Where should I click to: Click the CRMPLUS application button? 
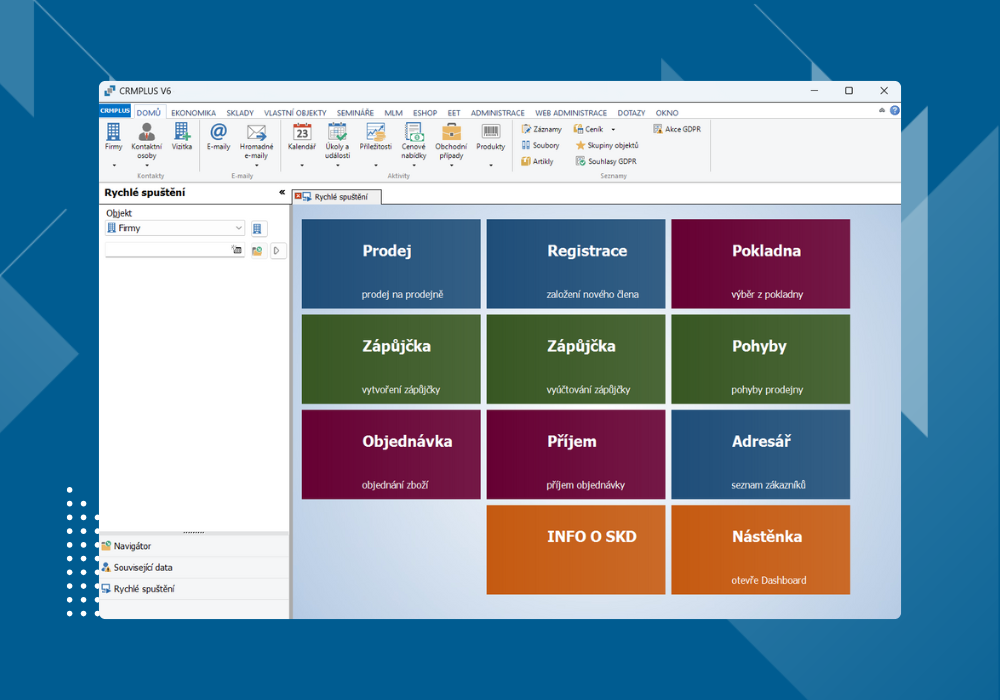pos(115,111)
